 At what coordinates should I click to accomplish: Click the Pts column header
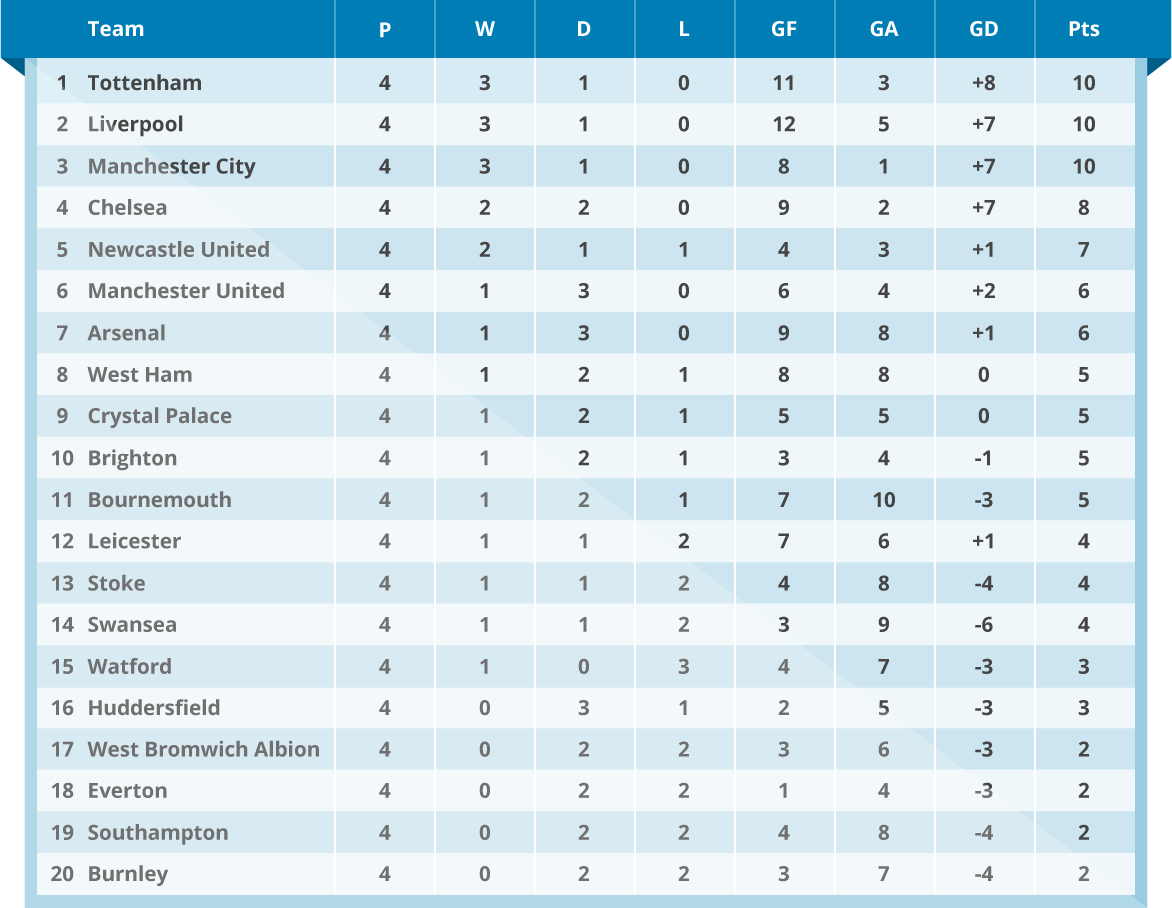coord(1084,29)
